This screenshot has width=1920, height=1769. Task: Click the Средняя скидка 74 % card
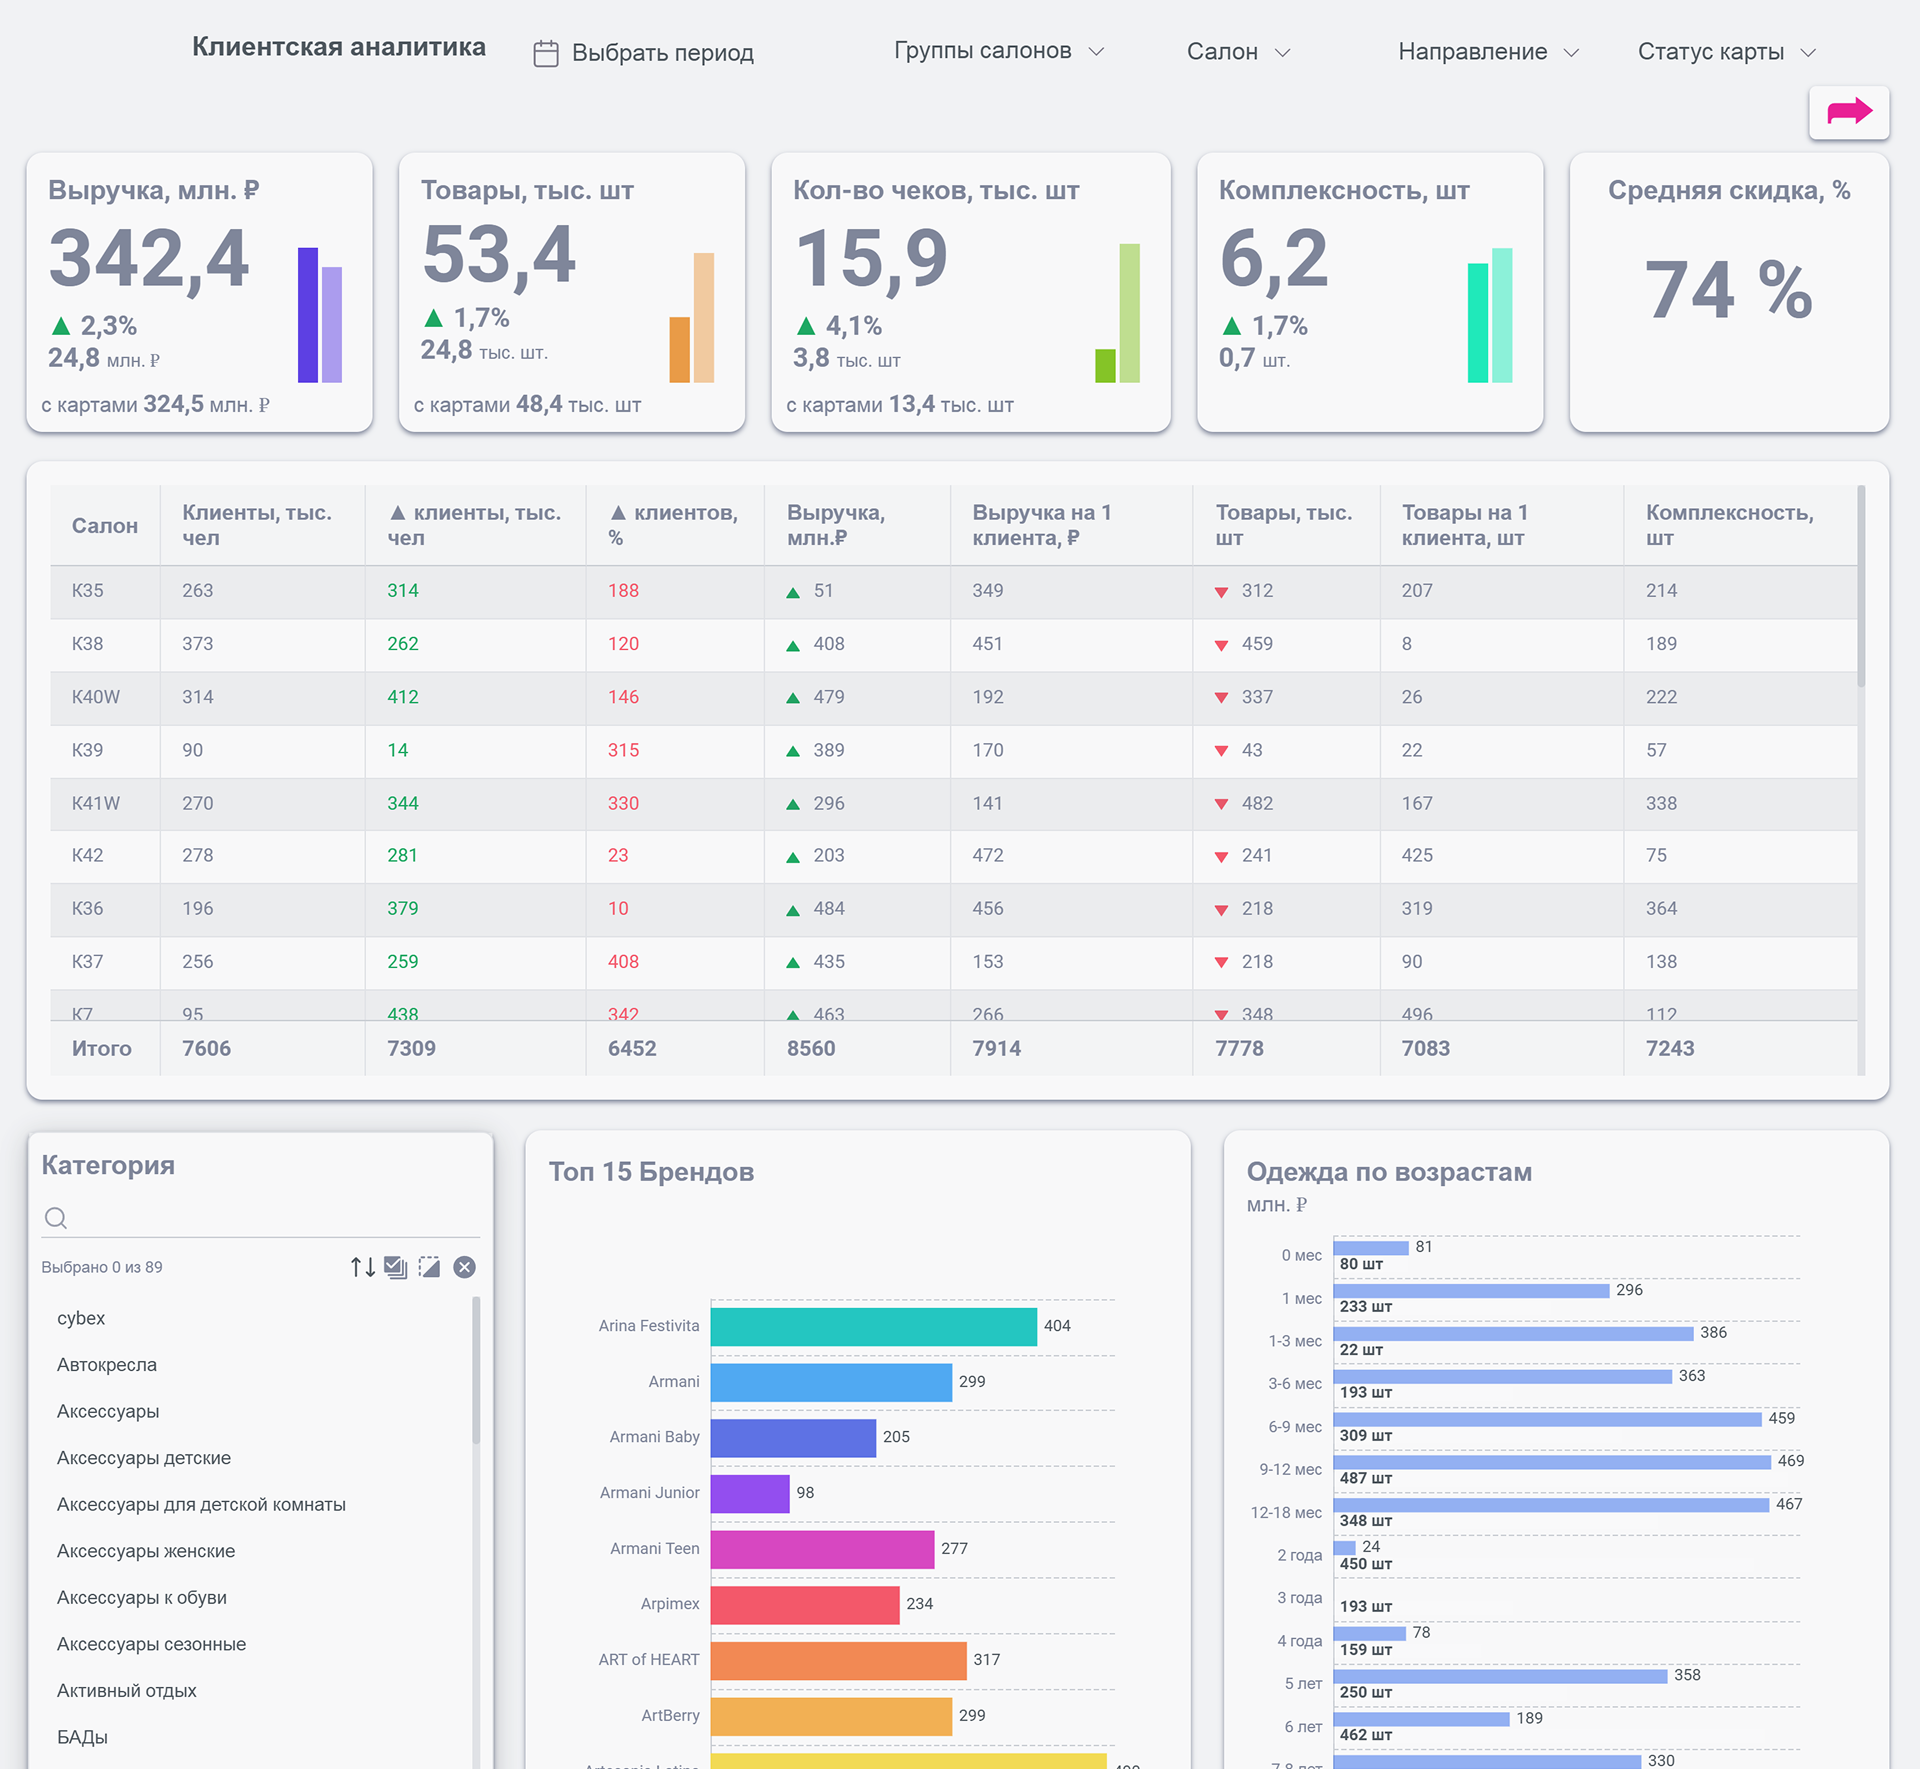[x=1729, y=292]
